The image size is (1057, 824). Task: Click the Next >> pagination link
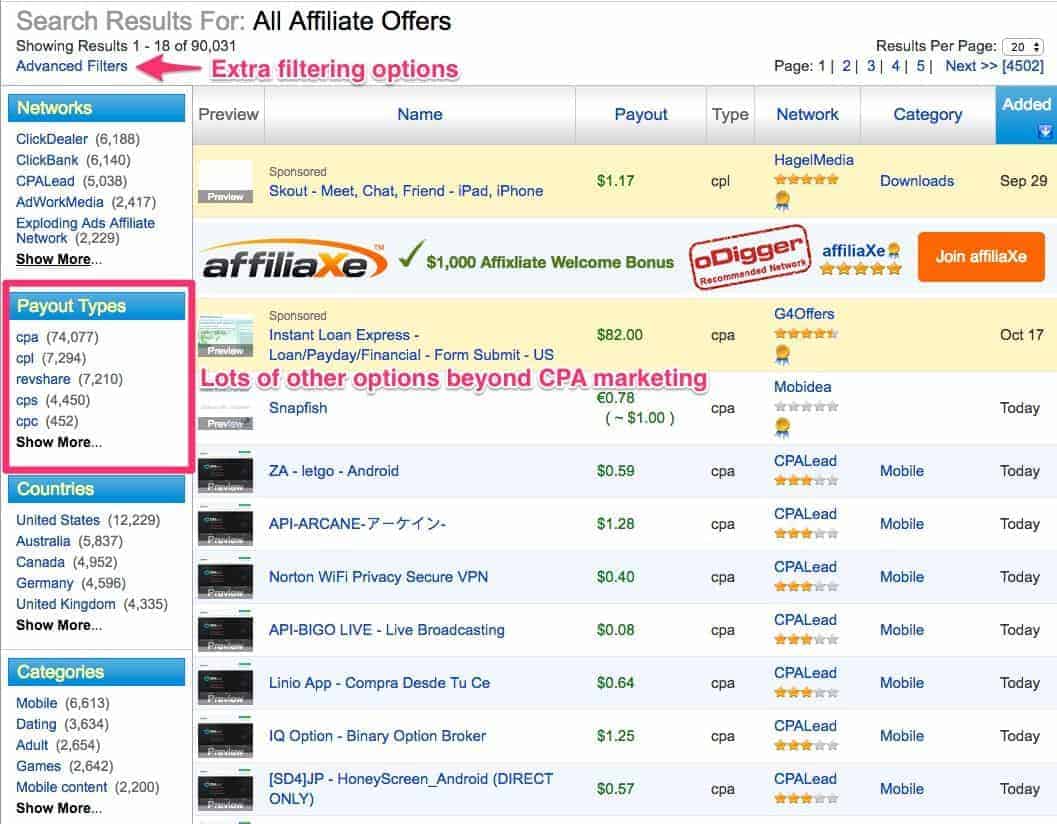971,66
